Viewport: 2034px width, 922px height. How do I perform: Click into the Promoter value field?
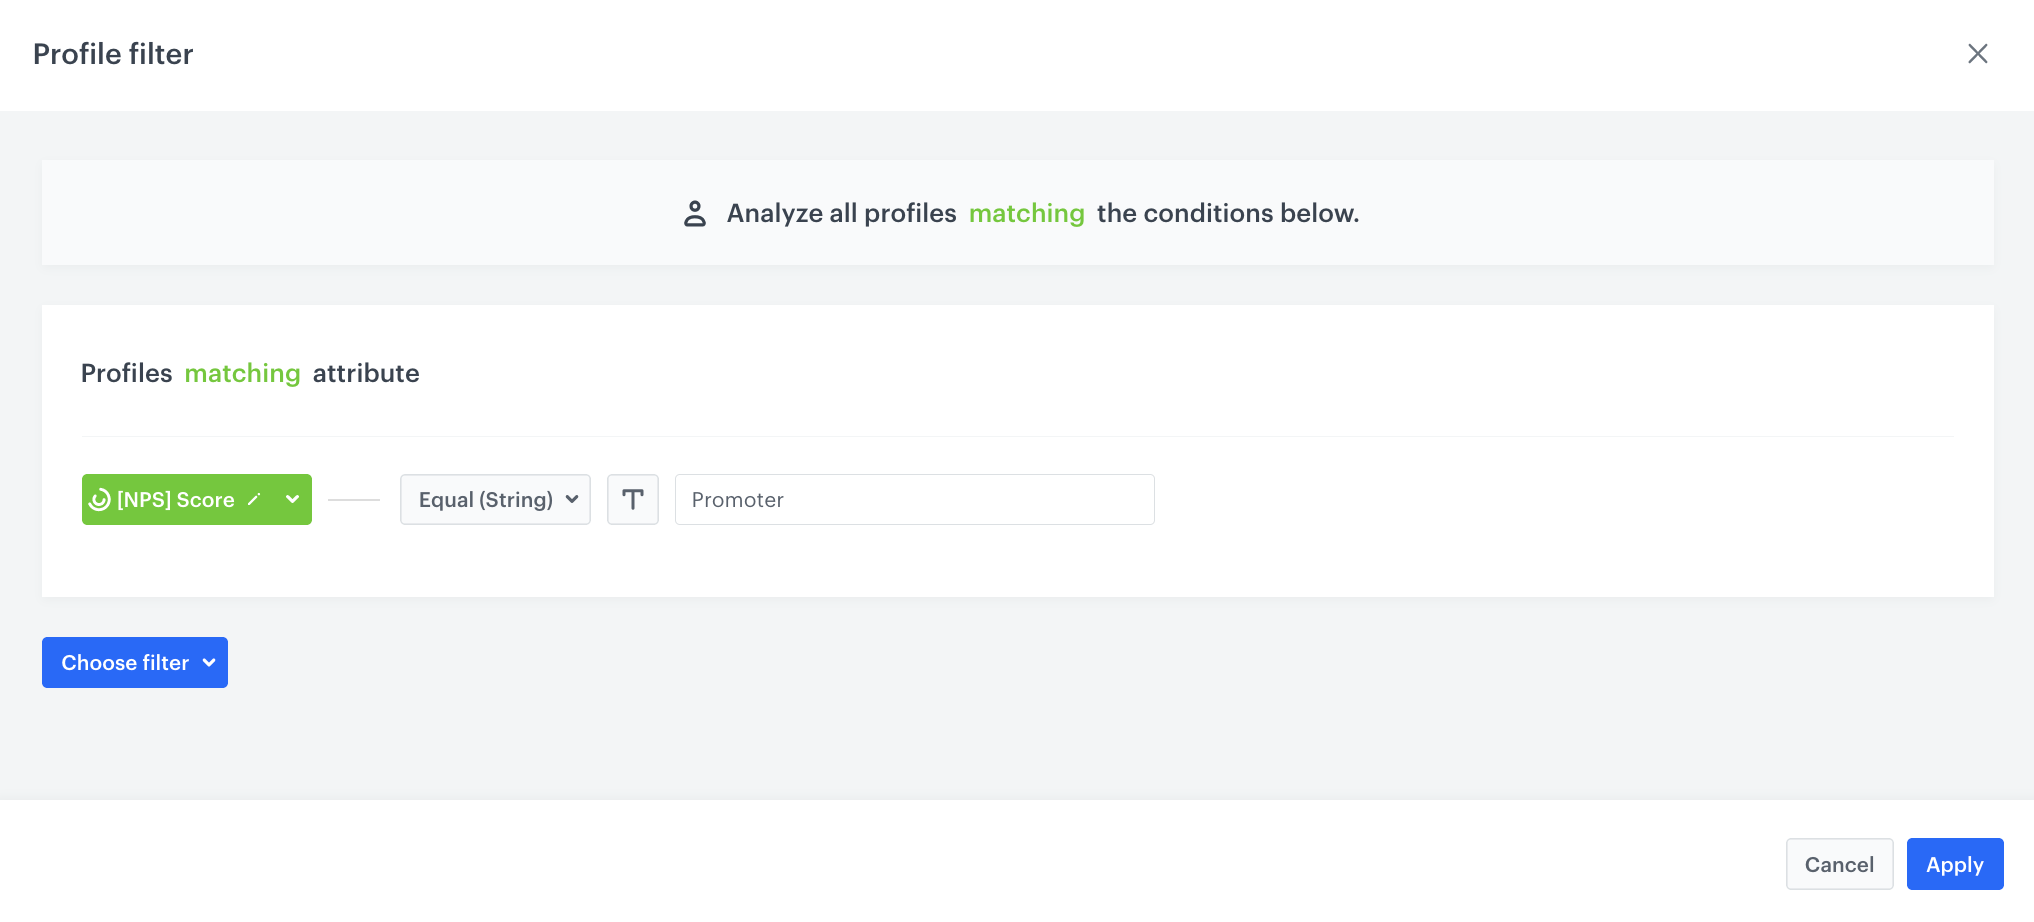point(914,499)
